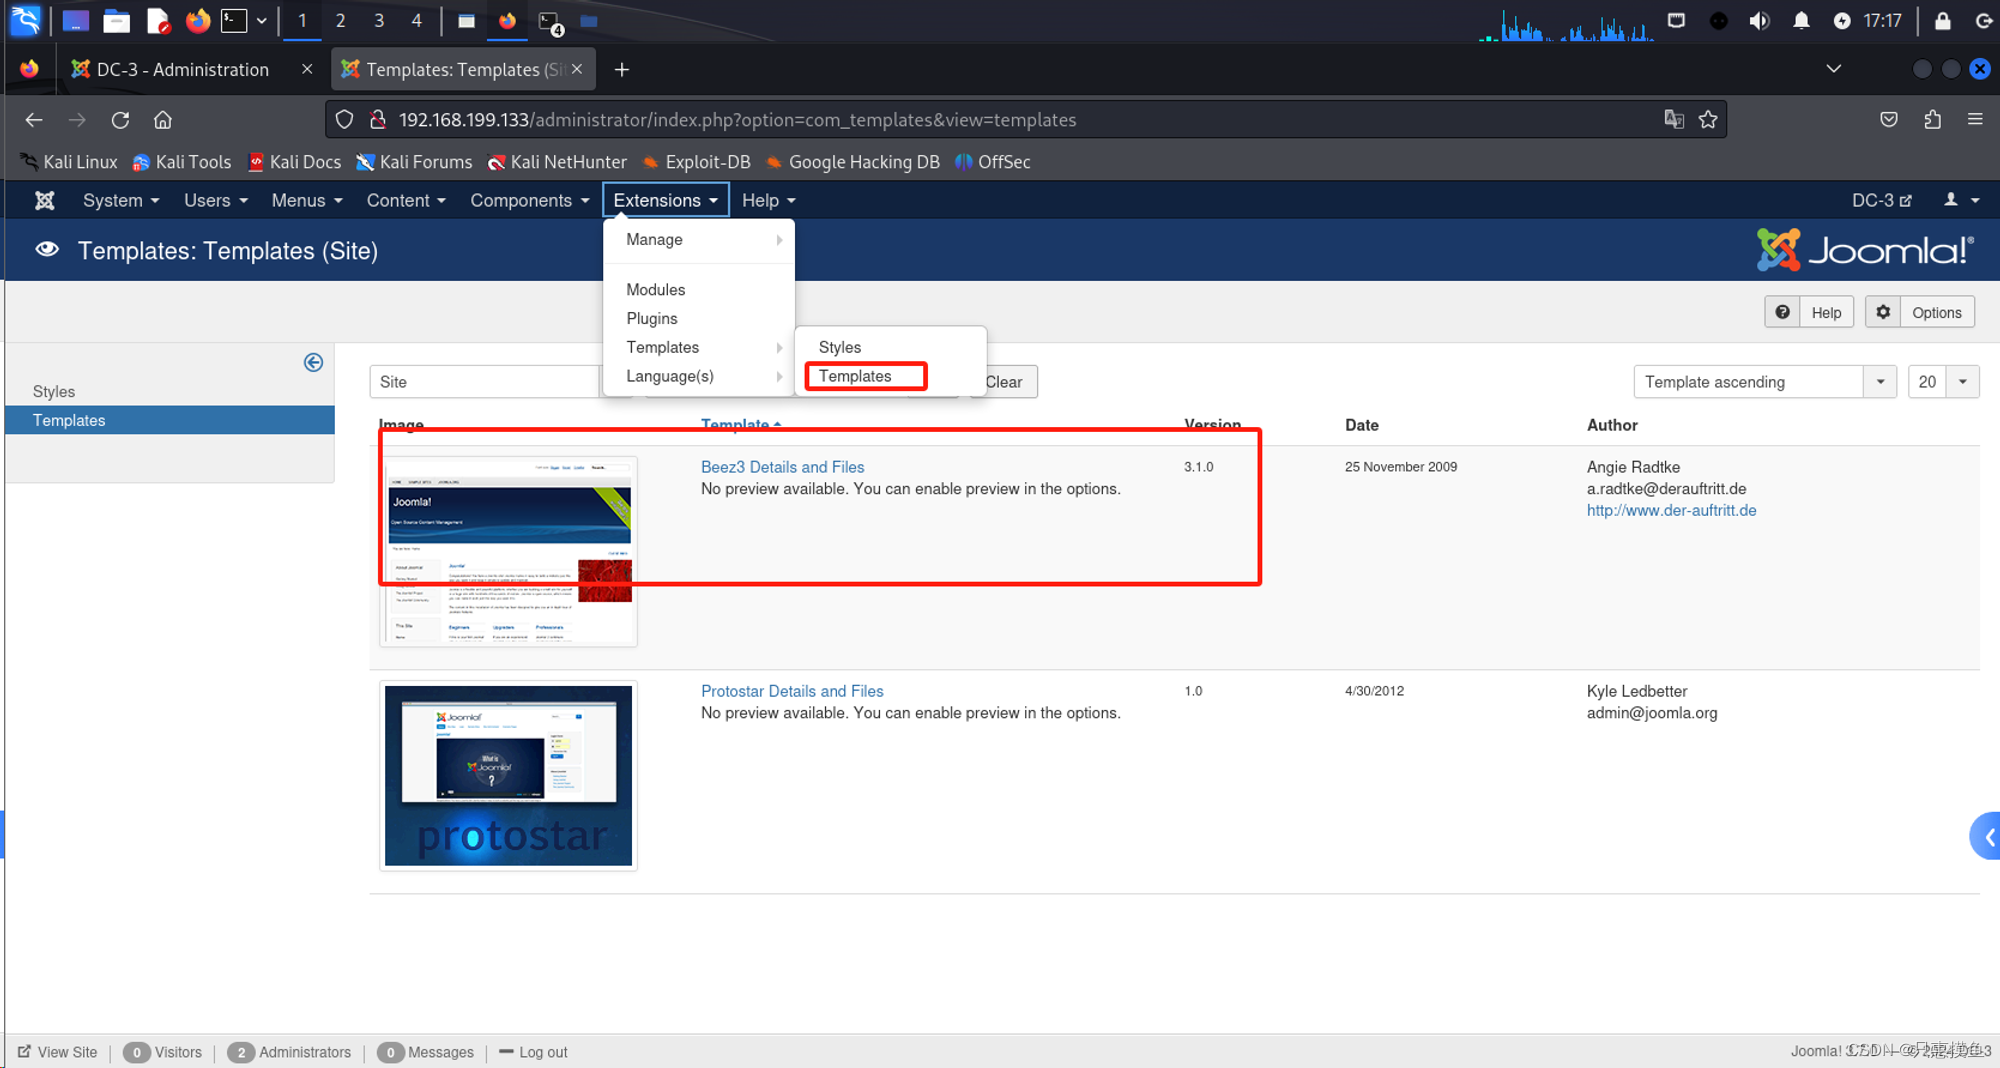Launch the terminal from the panel
Viewport: 2000px width, 1068px height.
click(234, 20)
